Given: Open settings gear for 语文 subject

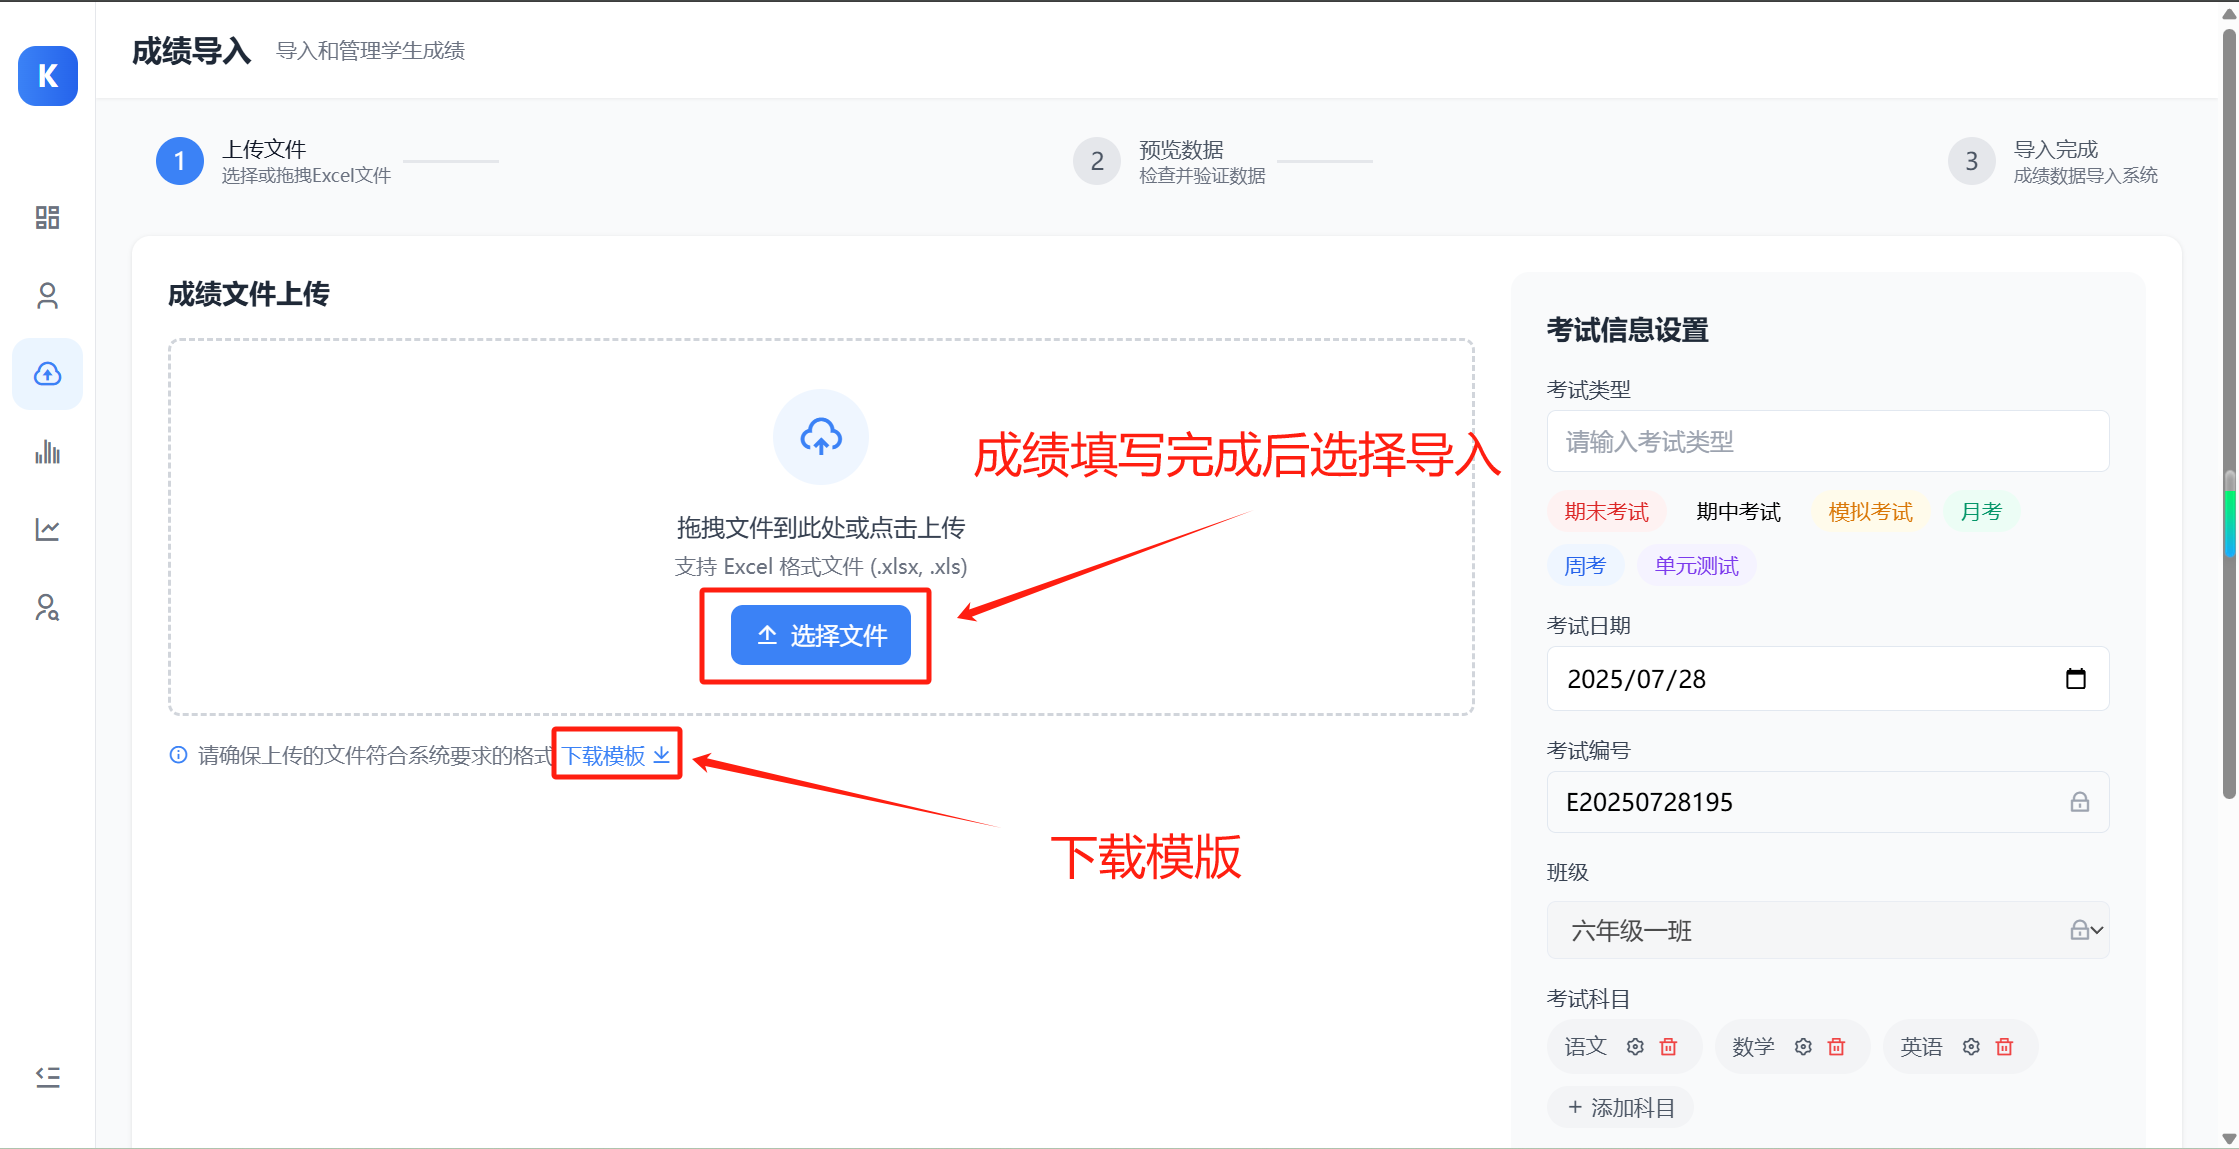Looking at the screenshot, I should pyautogui.click(x=1635, y=1046).
